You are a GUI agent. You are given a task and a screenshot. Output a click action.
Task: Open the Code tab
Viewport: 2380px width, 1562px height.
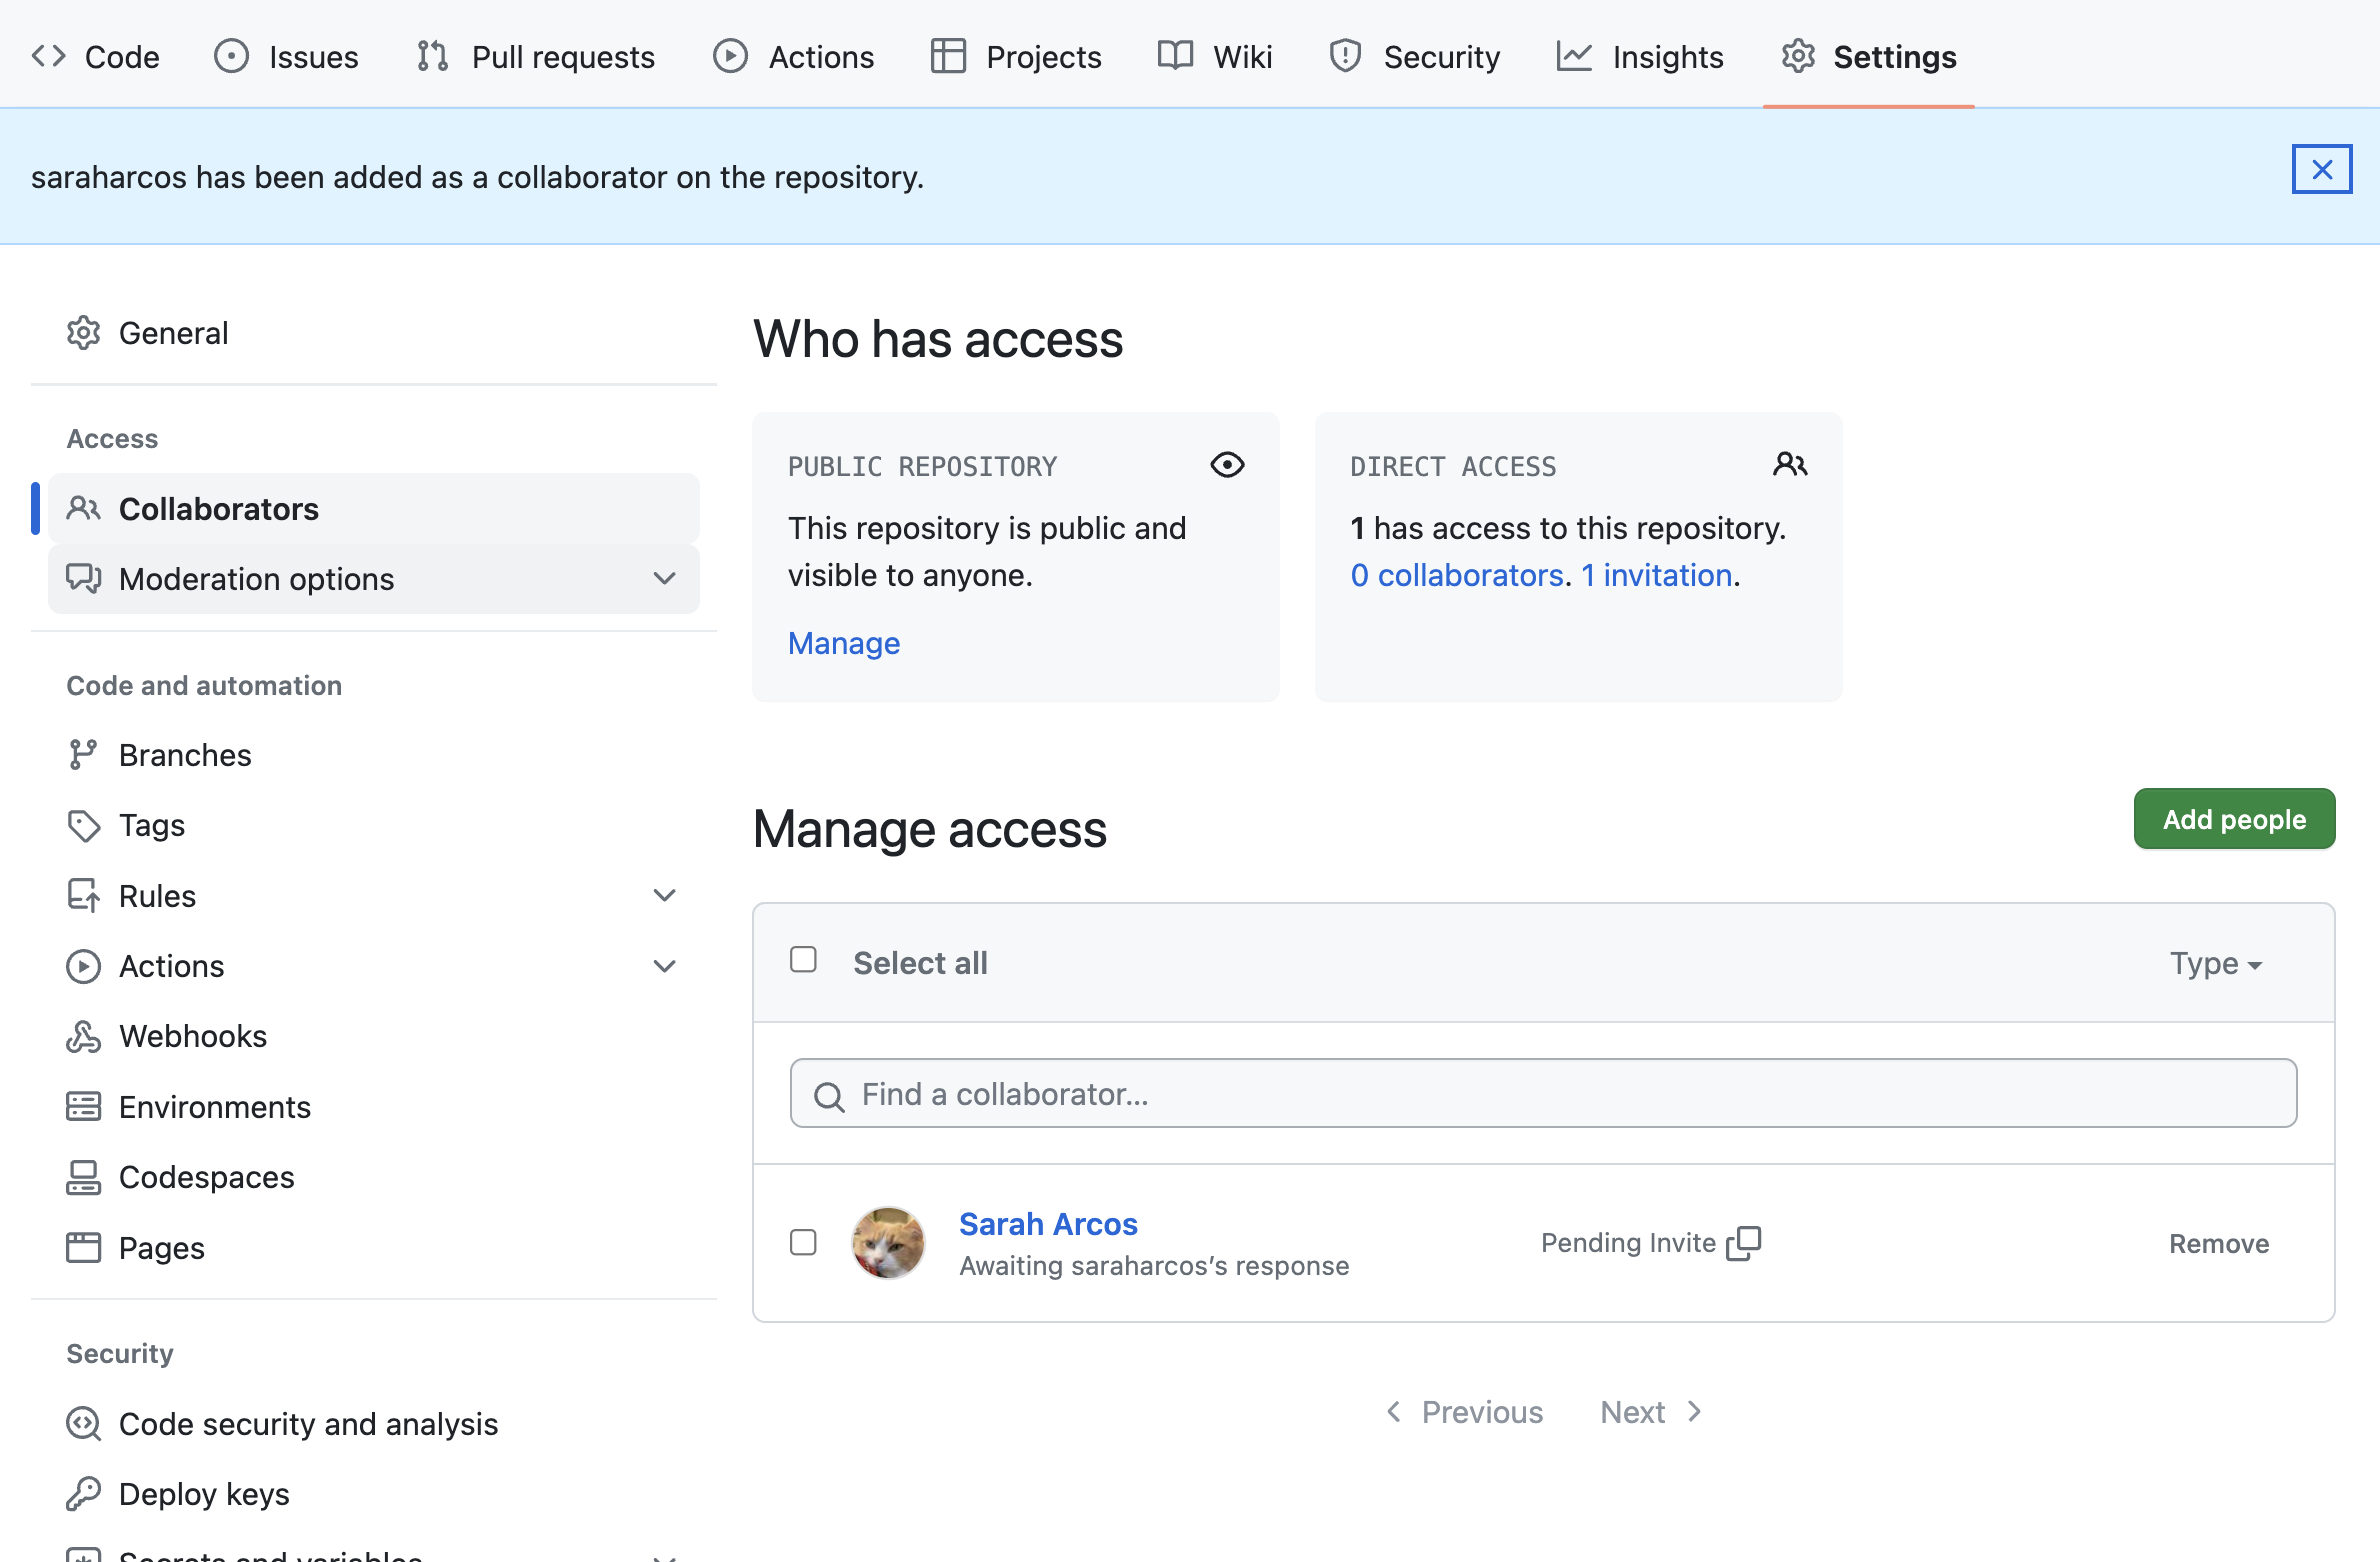[x=96, y=57]
